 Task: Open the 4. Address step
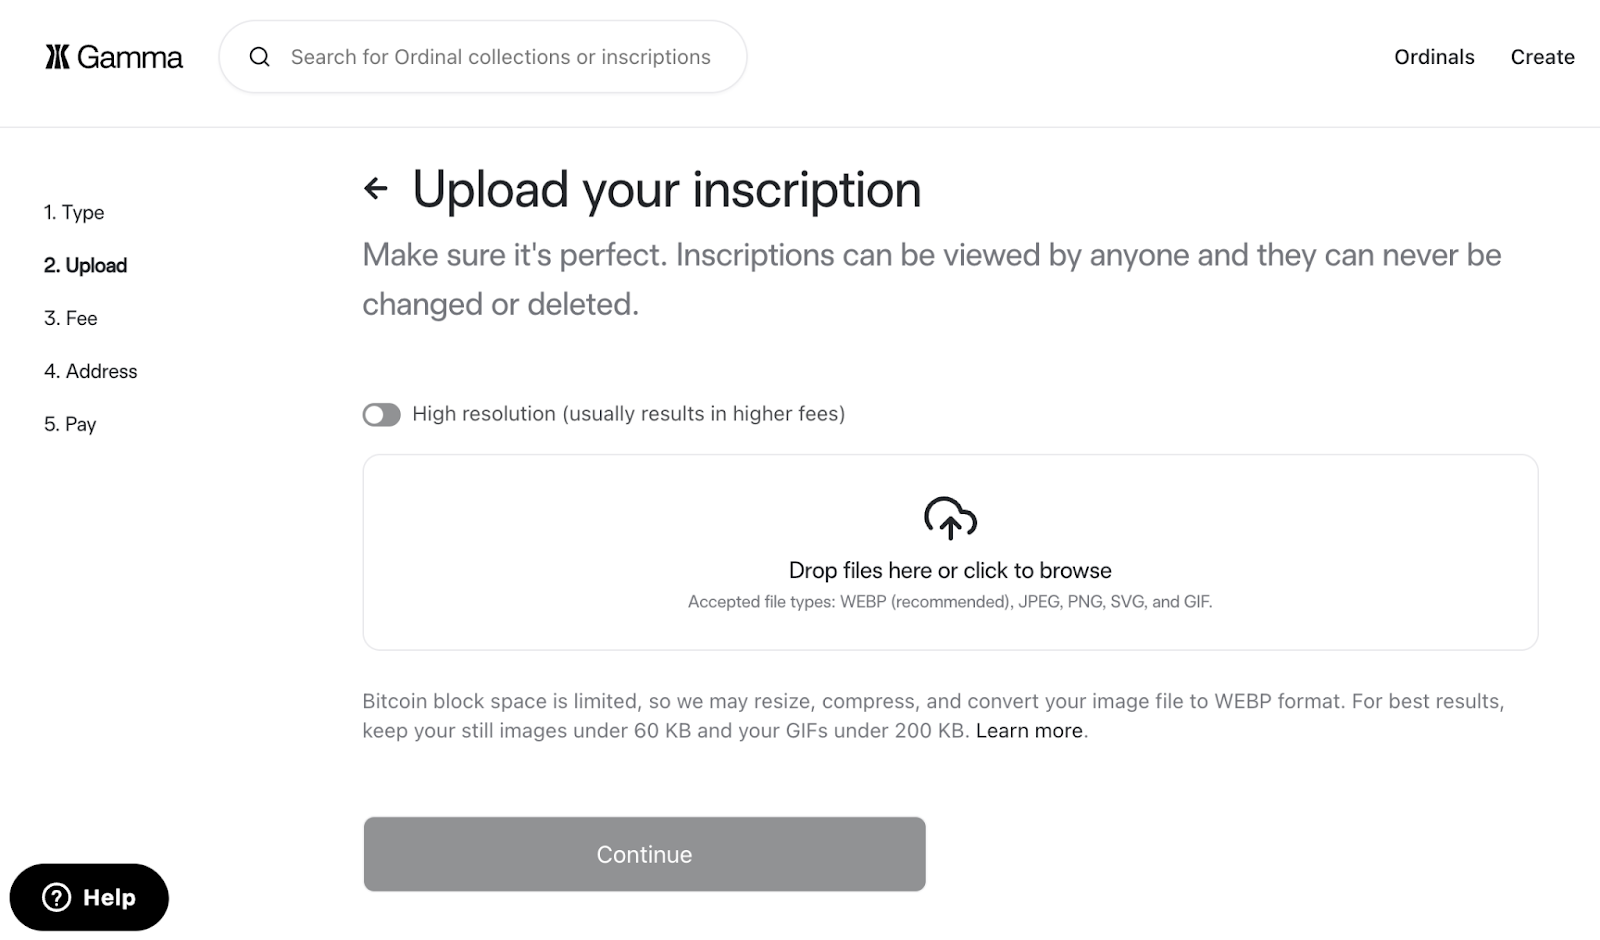(x=91, y=371)
